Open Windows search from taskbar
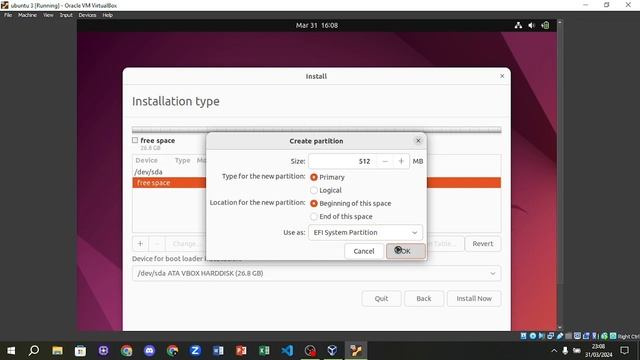Viewport: 640px width, 360px height. [x=34, y=351]
